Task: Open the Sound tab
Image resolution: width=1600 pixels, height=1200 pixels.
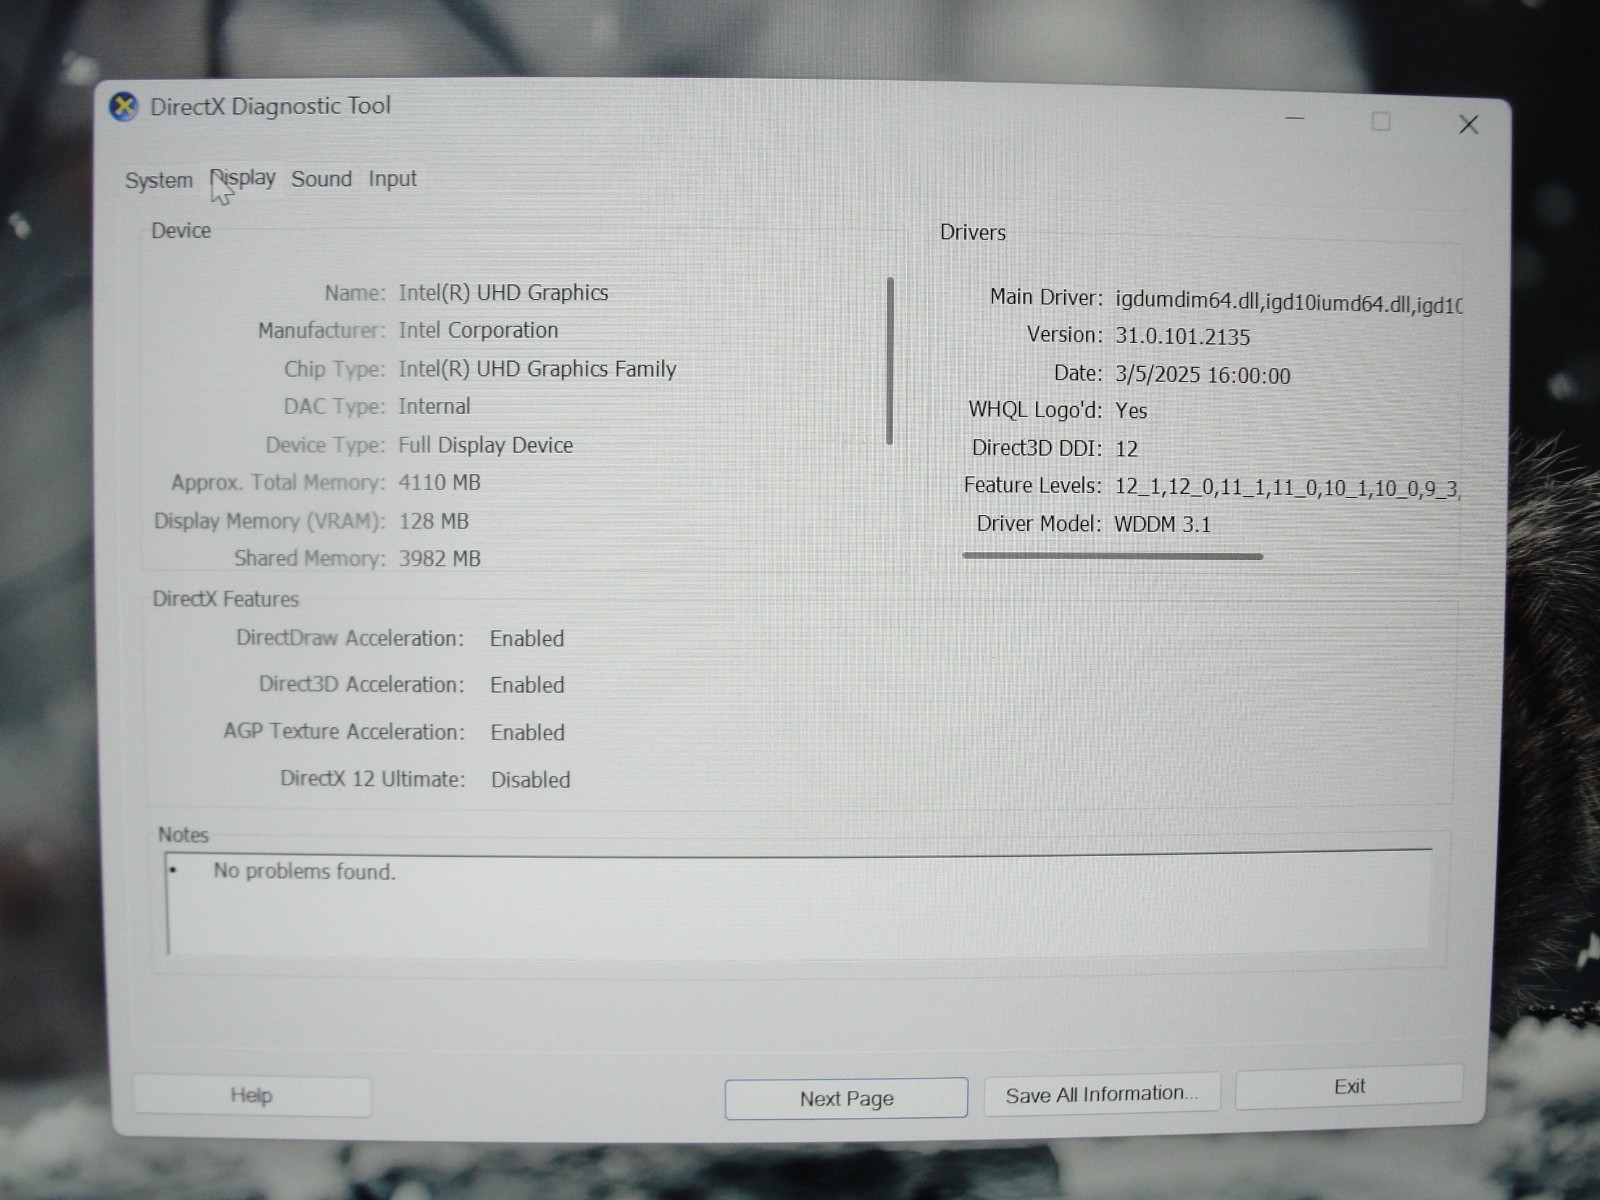Action: click(x=321, y=179)
